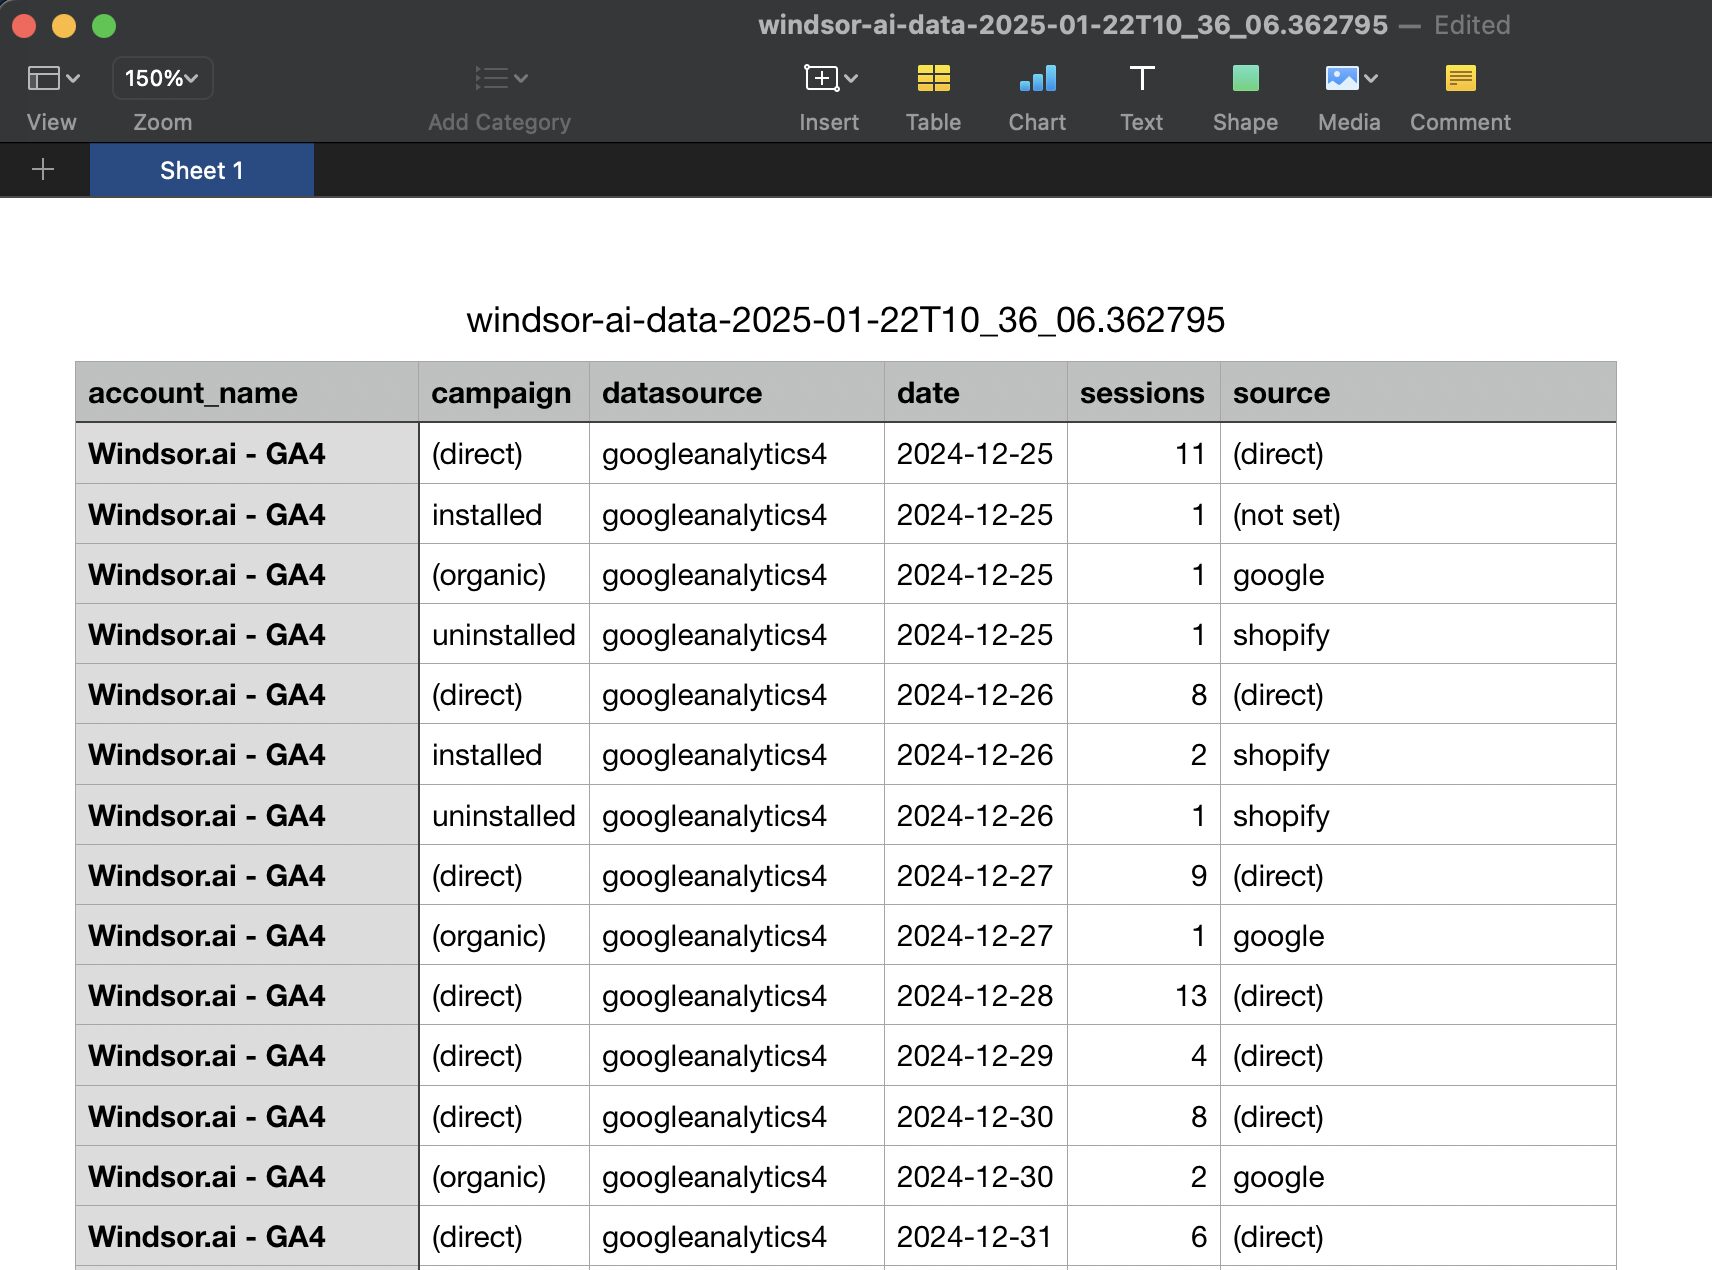
Task: Click the document title in title bar
Action: pos(1073,25)
